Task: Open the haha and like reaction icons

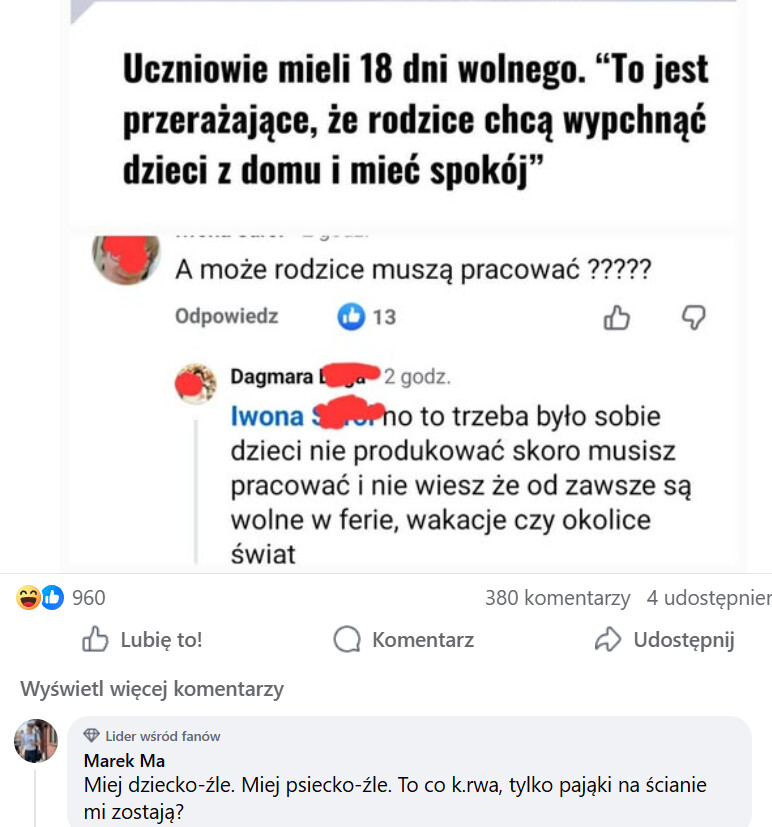Action: pyautogui.click(x=40, y=598)
